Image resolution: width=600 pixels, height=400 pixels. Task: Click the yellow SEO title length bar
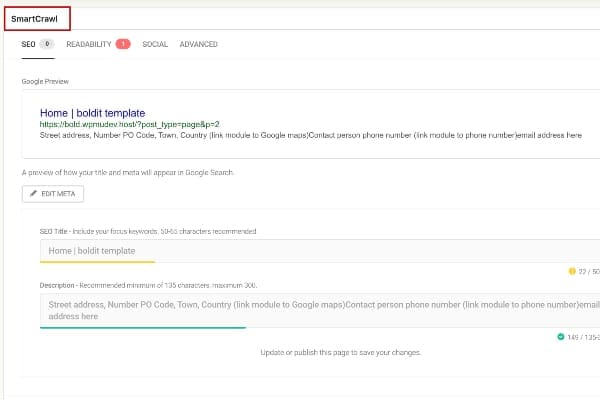[x=97, y=262]
